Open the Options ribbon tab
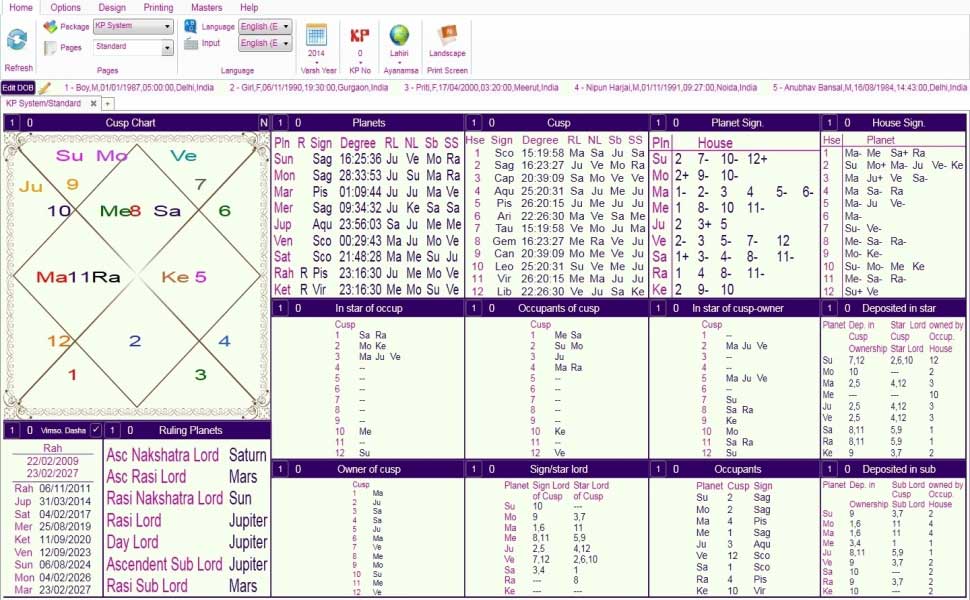The height and width of the screenshot is (600, 970). point(65,7)
